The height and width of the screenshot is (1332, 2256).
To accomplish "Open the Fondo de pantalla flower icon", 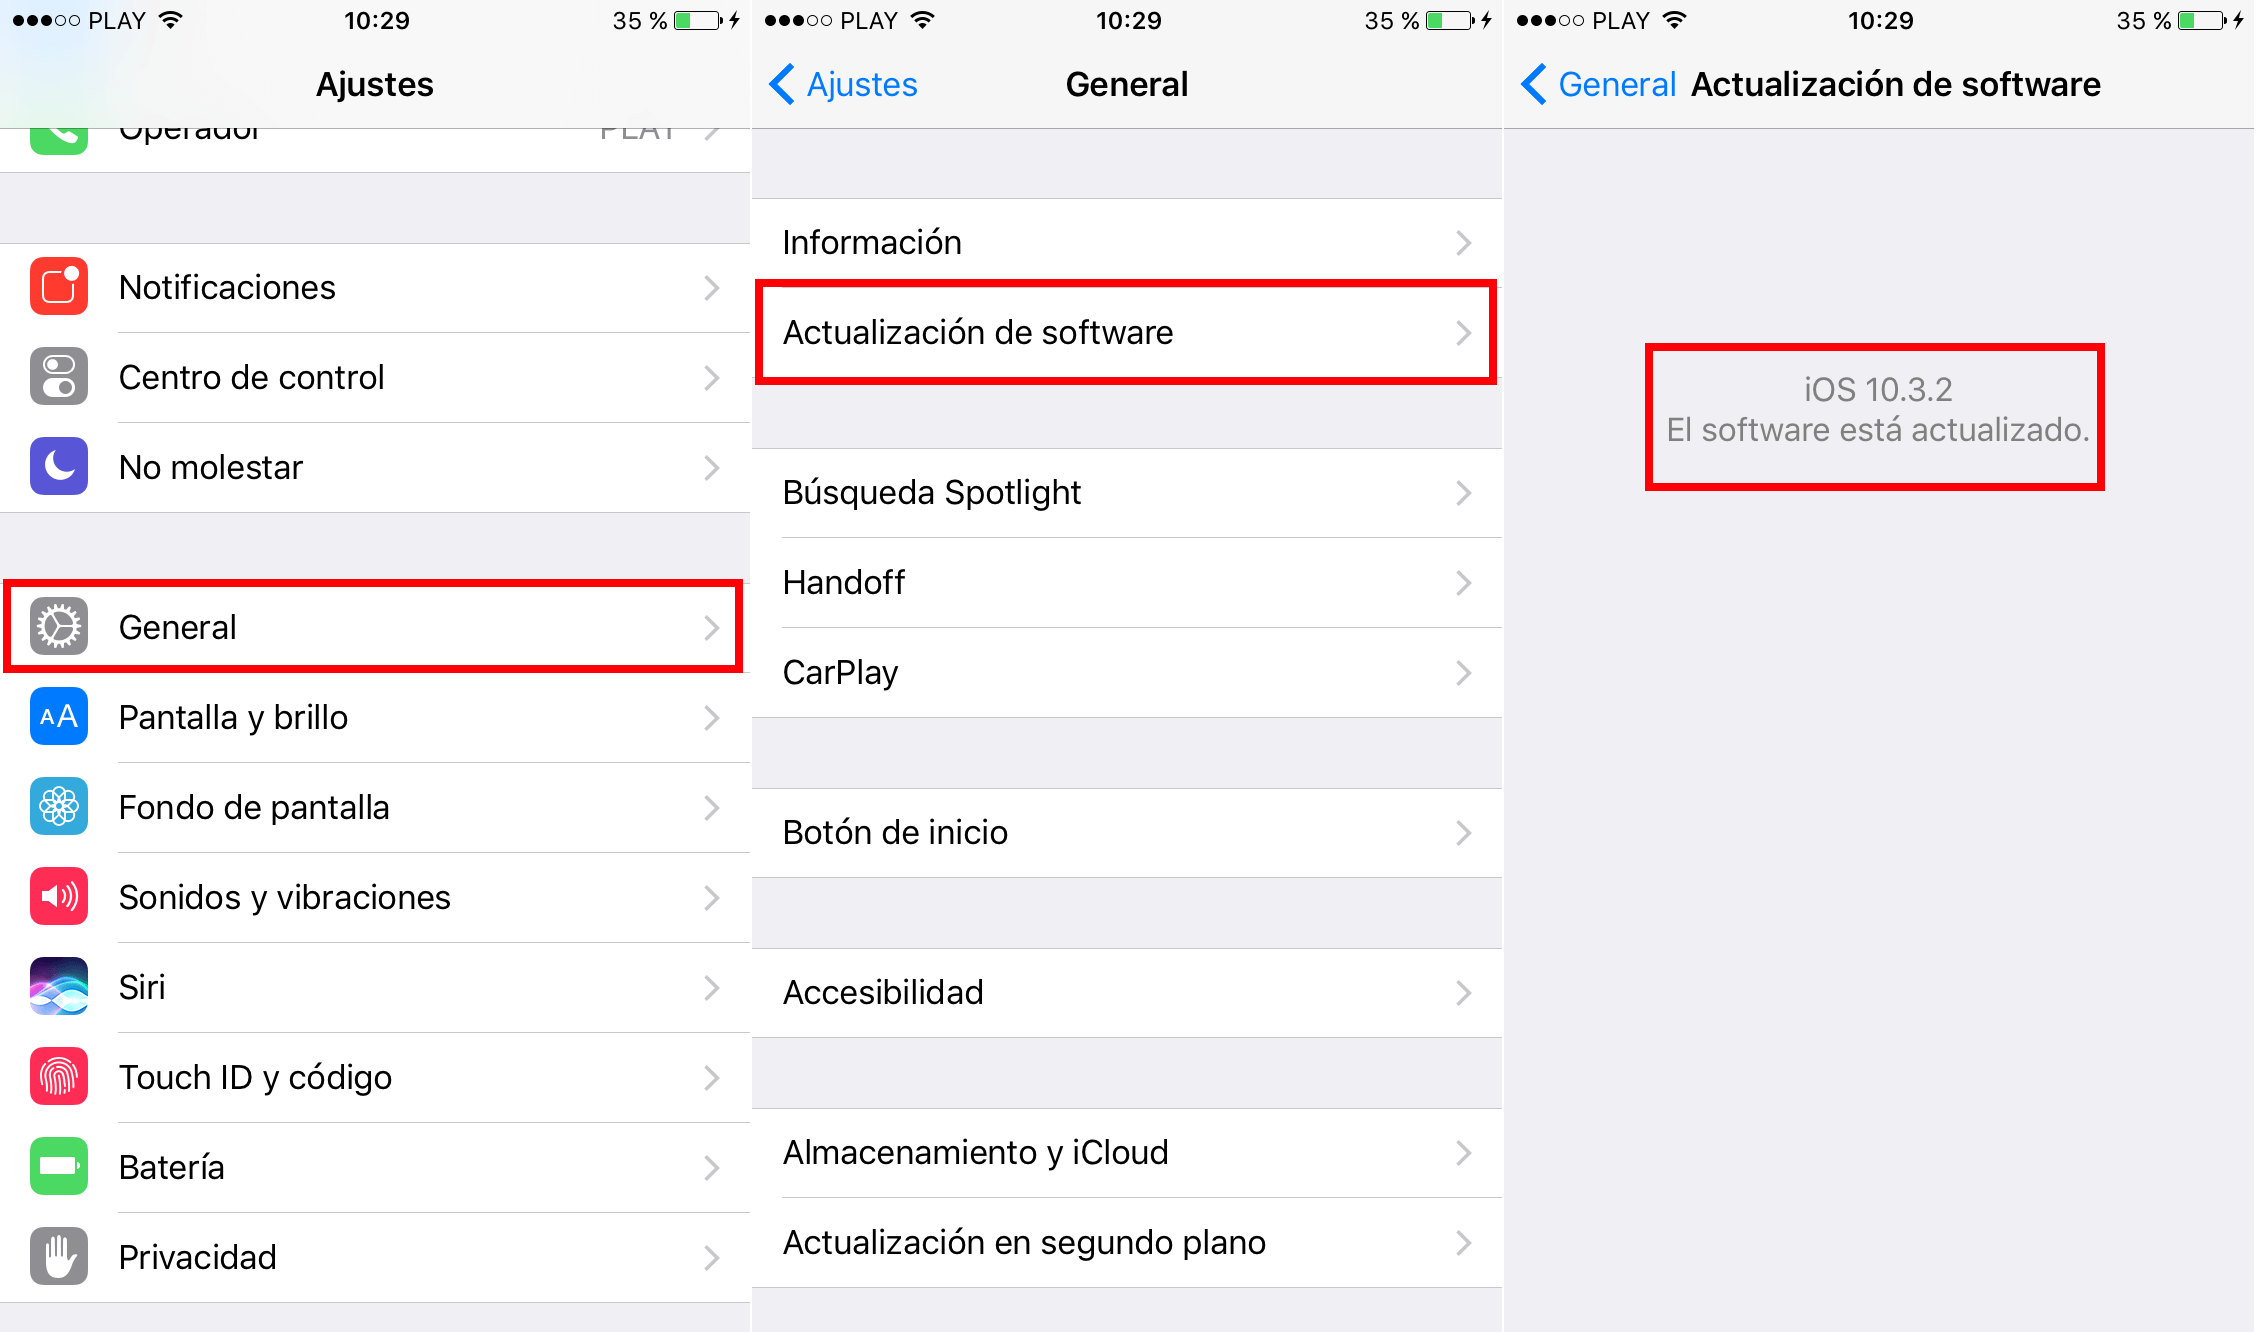I will [x=59, y=807].
